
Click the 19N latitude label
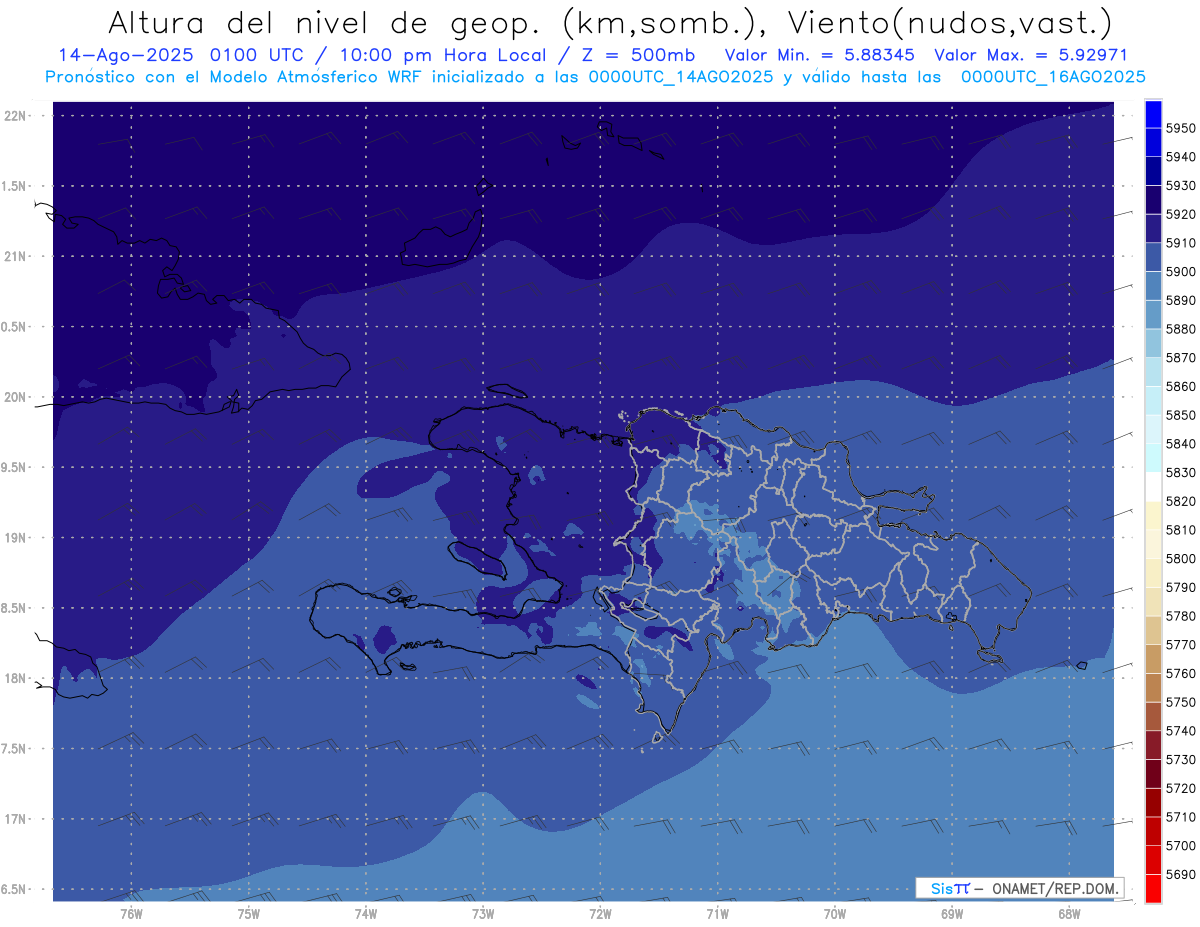pyautogui.click(x=15, y=537)
